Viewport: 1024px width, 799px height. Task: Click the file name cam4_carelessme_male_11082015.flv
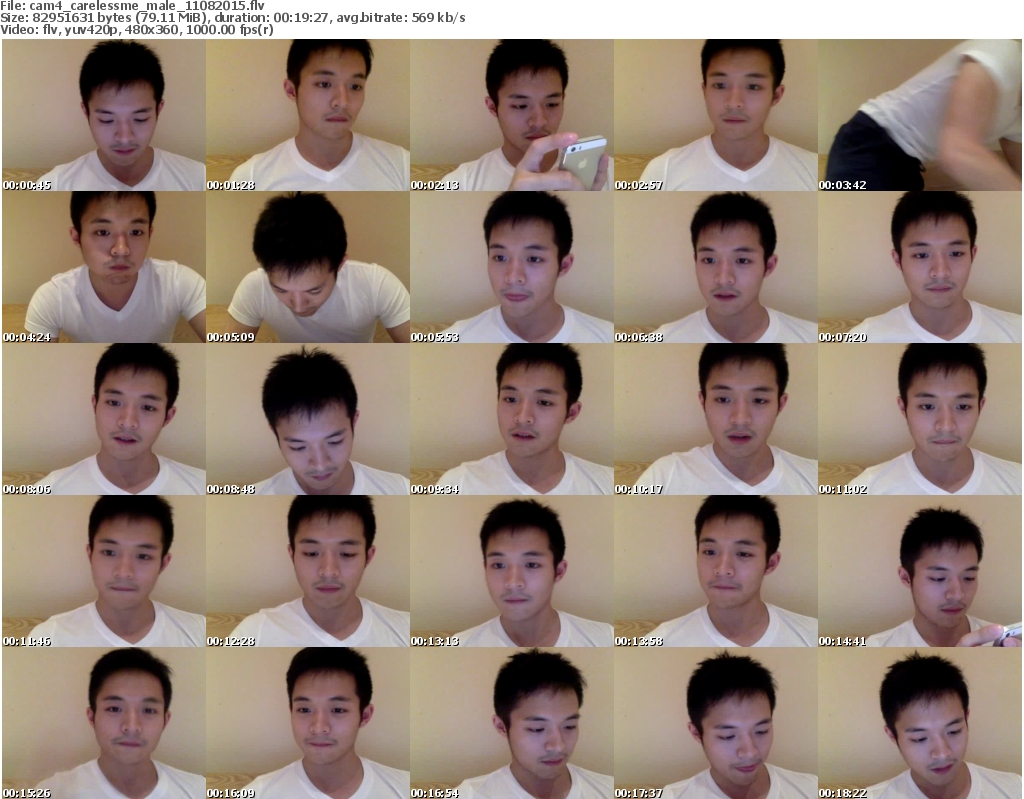click(147, 6)
